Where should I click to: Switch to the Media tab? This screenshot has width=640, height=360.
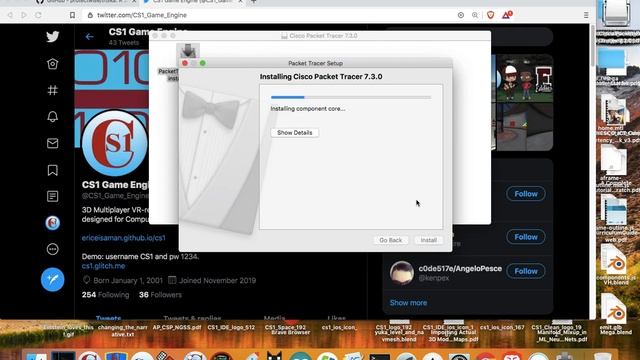tap(274, 317)
